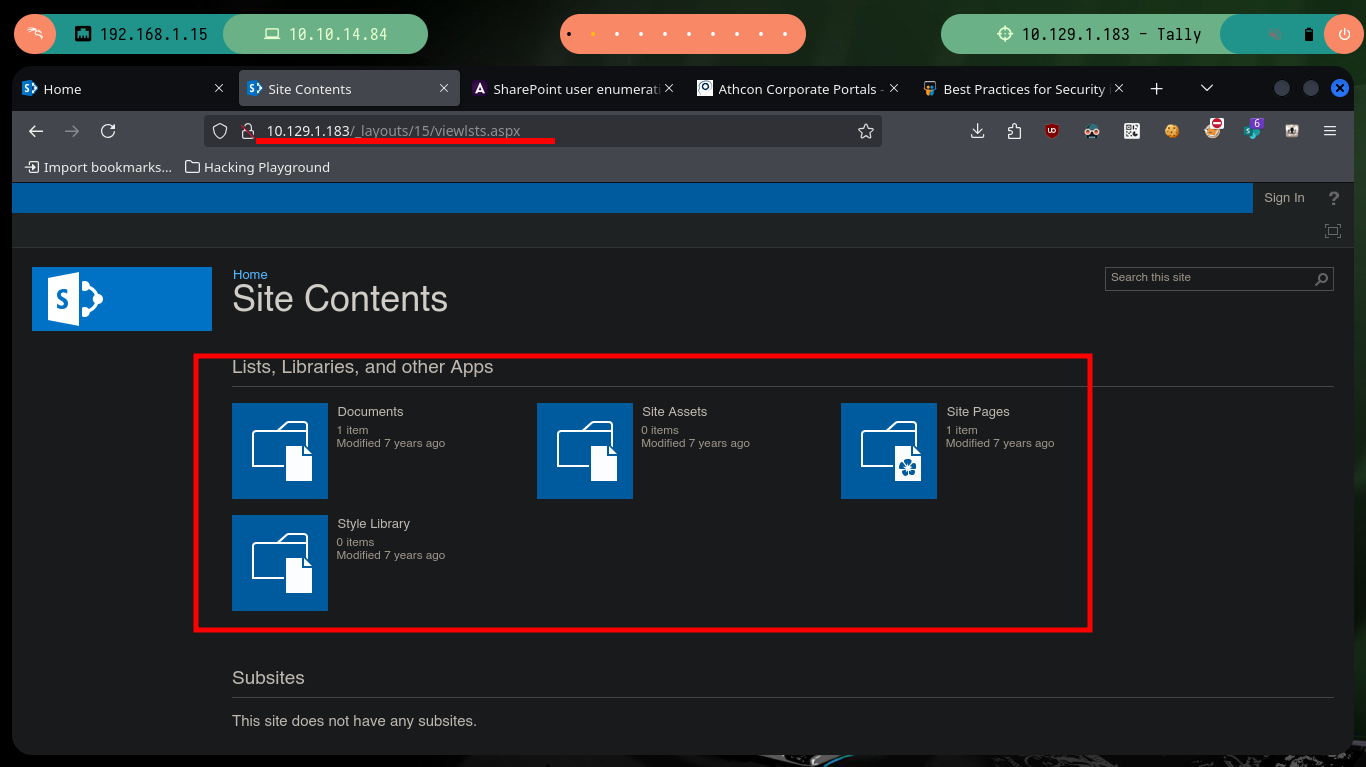Open the extensions puzzle icon
The height and width of the screenshot is (767, 1366).
pos(1014,131)
